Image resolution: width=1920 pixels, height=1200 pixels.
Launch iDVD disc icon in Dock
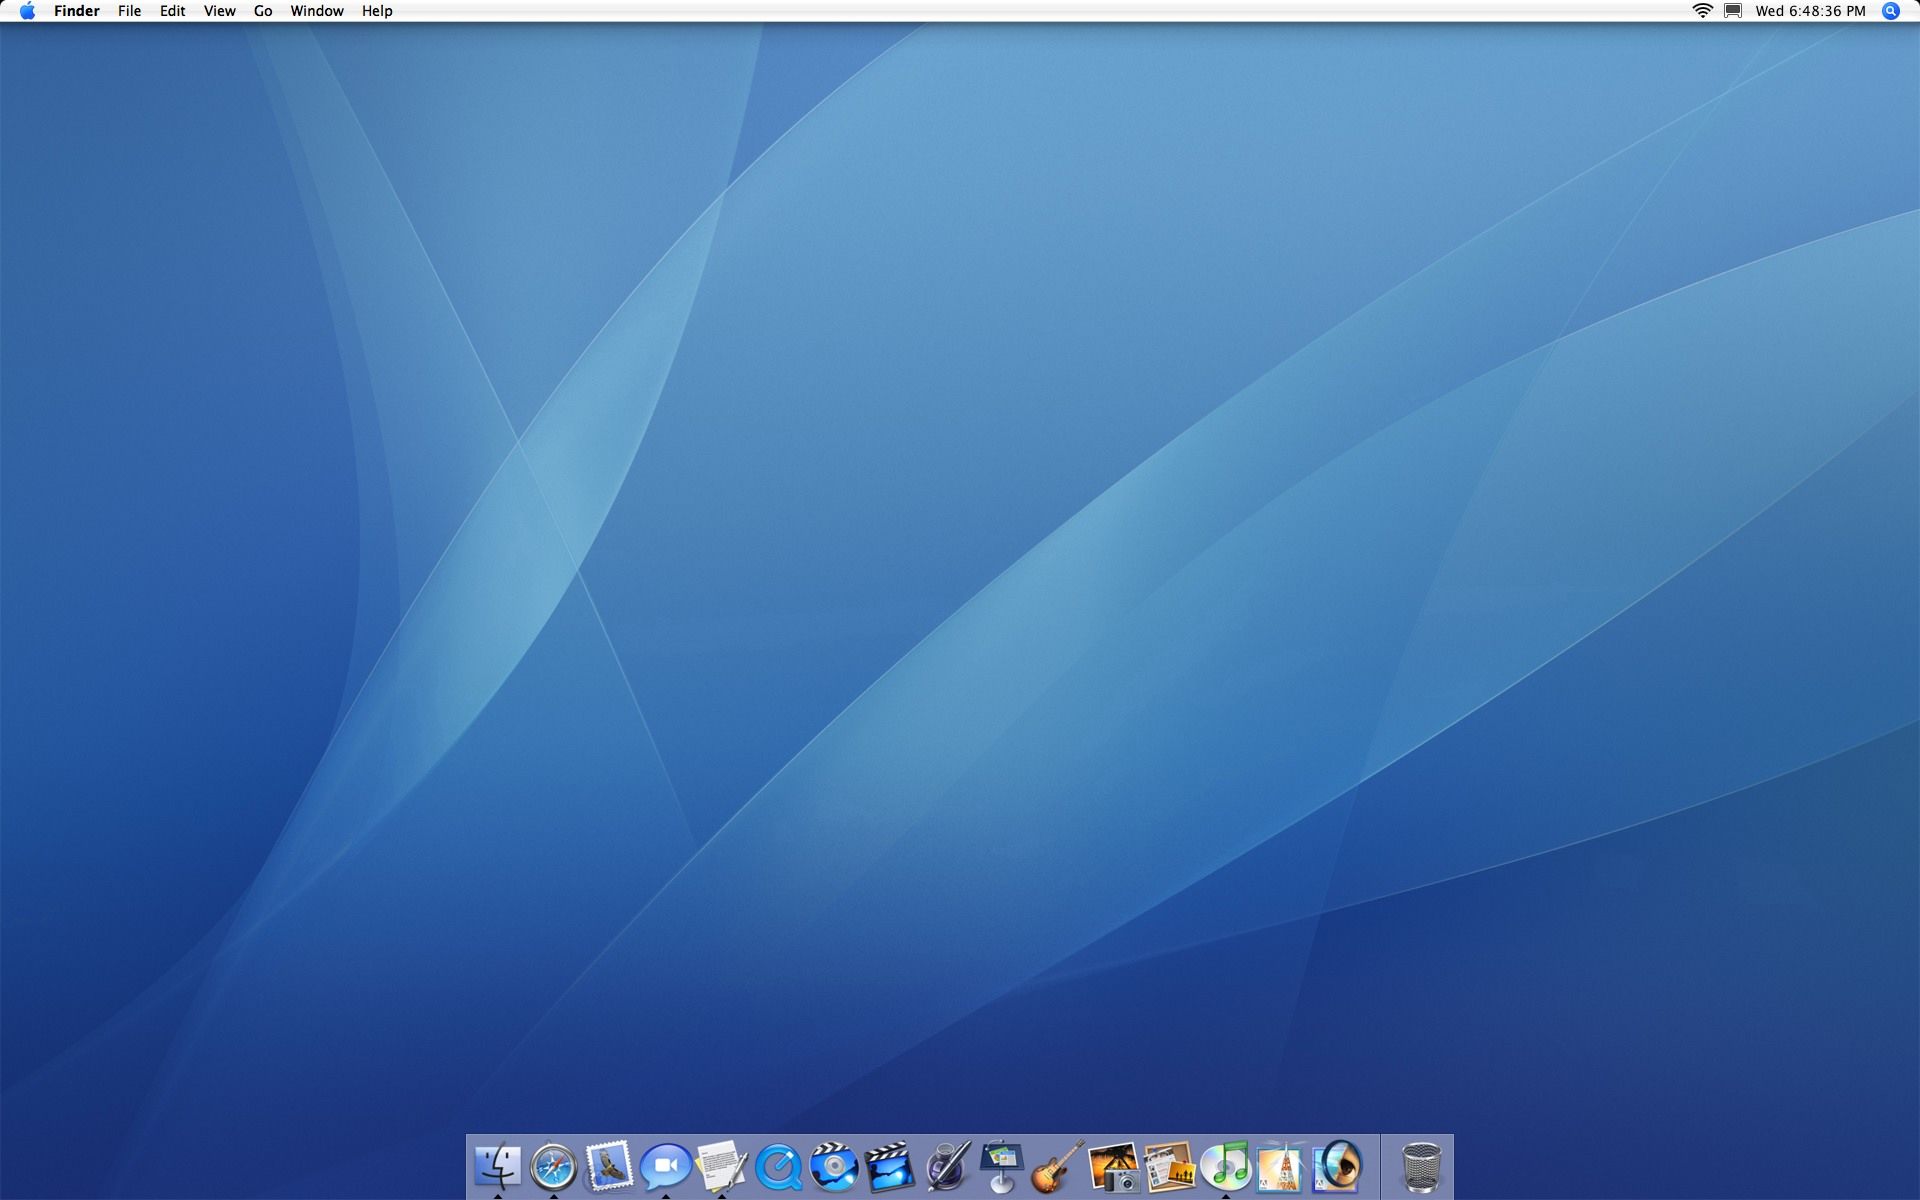pyautogui.click(x=834, y=1166)
